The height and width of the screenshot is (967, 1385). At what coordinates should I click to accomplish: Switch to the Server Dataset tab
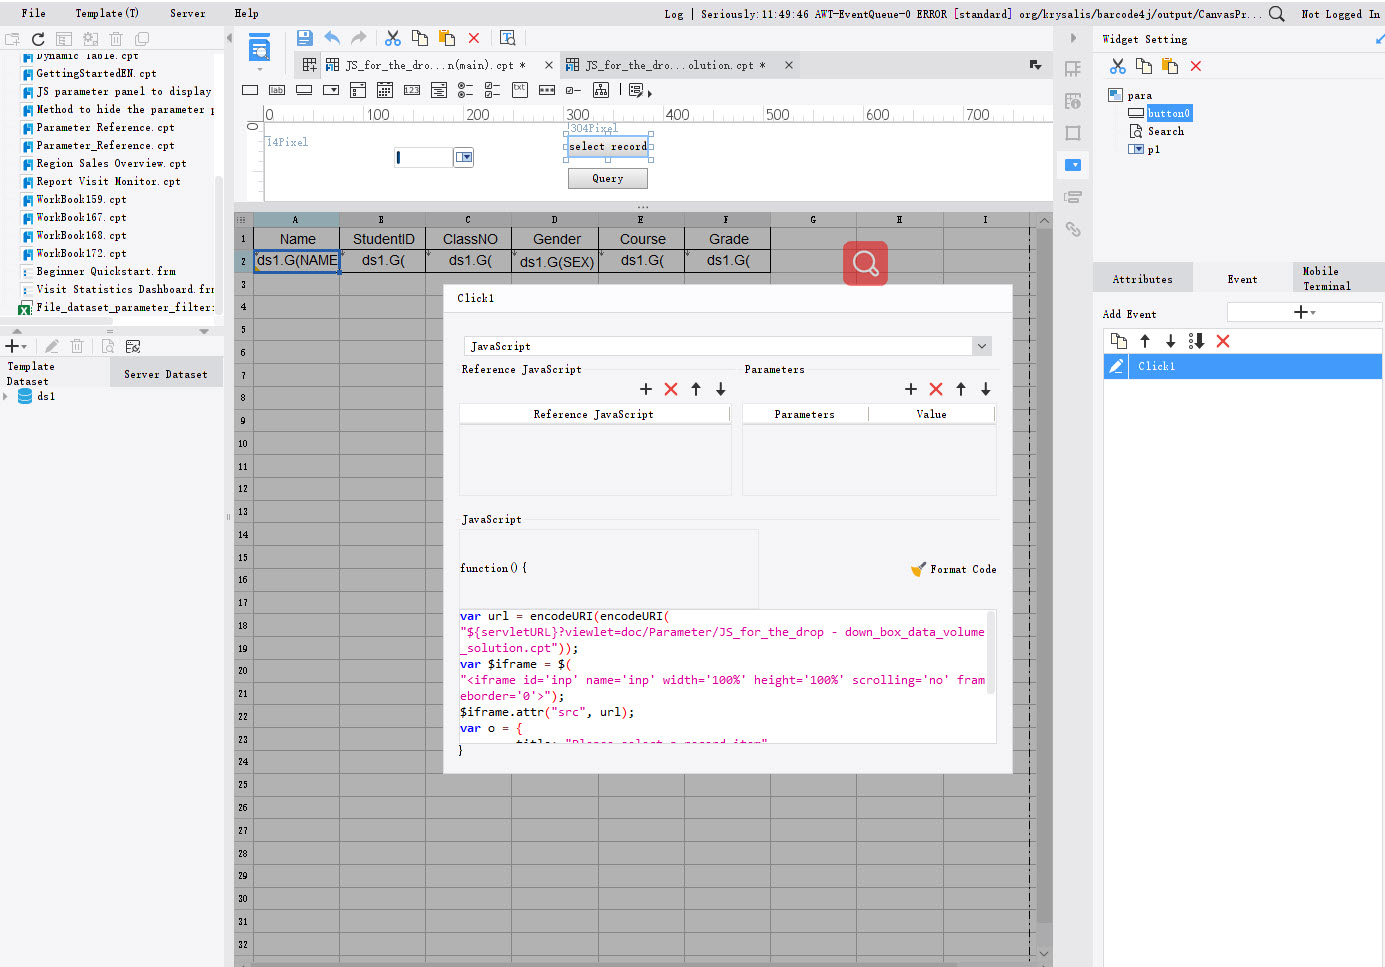pos(166,374)
